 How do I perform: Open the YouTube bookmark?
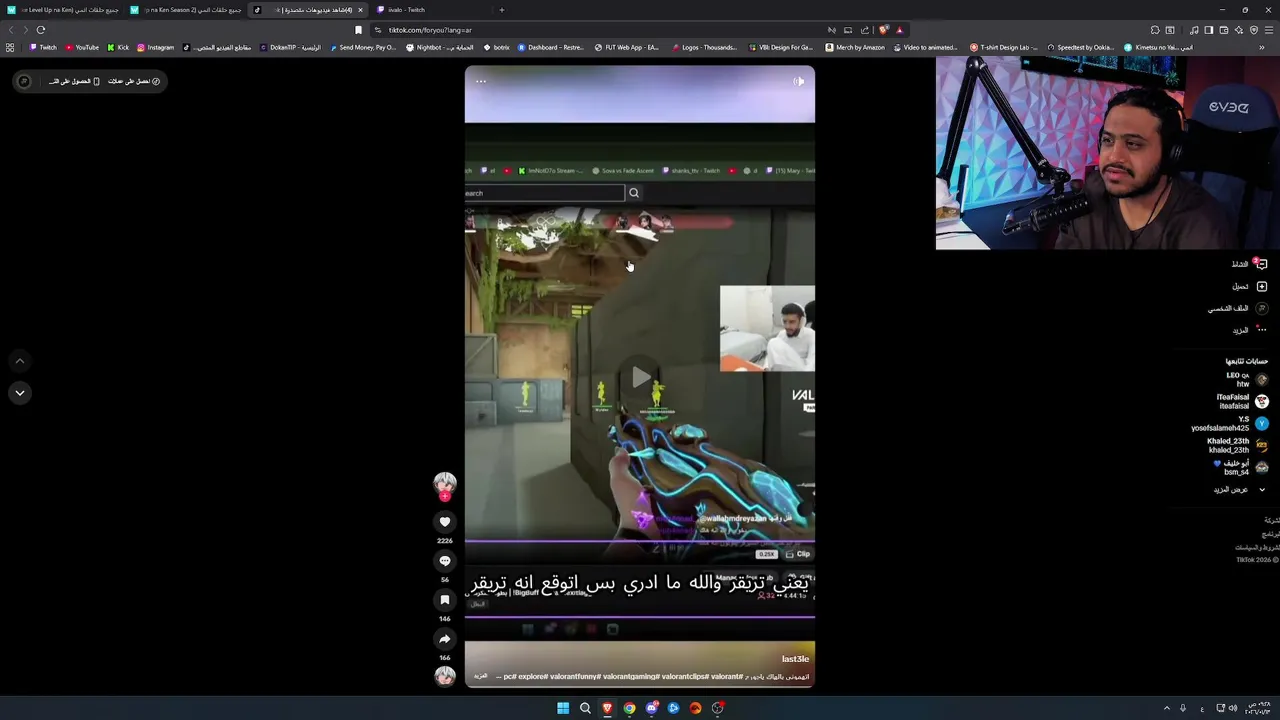click(83, 47)
